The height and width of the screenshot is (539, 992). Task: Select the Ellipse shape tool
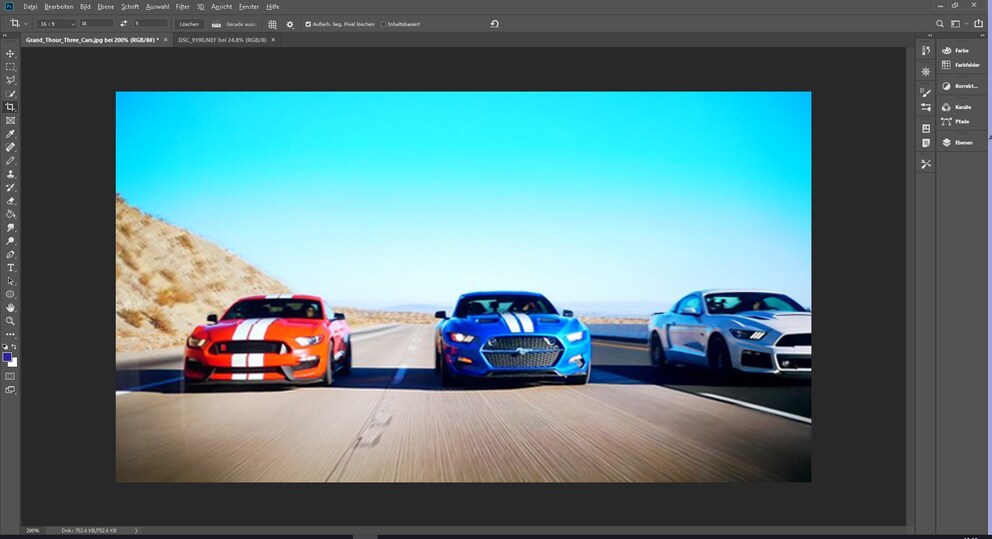tap(10, 295)
